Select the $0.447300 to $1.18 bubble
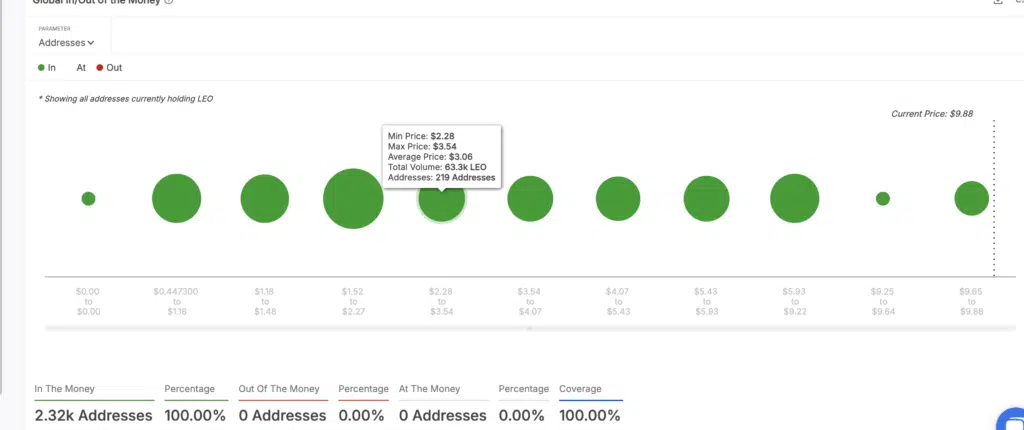 pyautogui.click(x=176, y=199)
